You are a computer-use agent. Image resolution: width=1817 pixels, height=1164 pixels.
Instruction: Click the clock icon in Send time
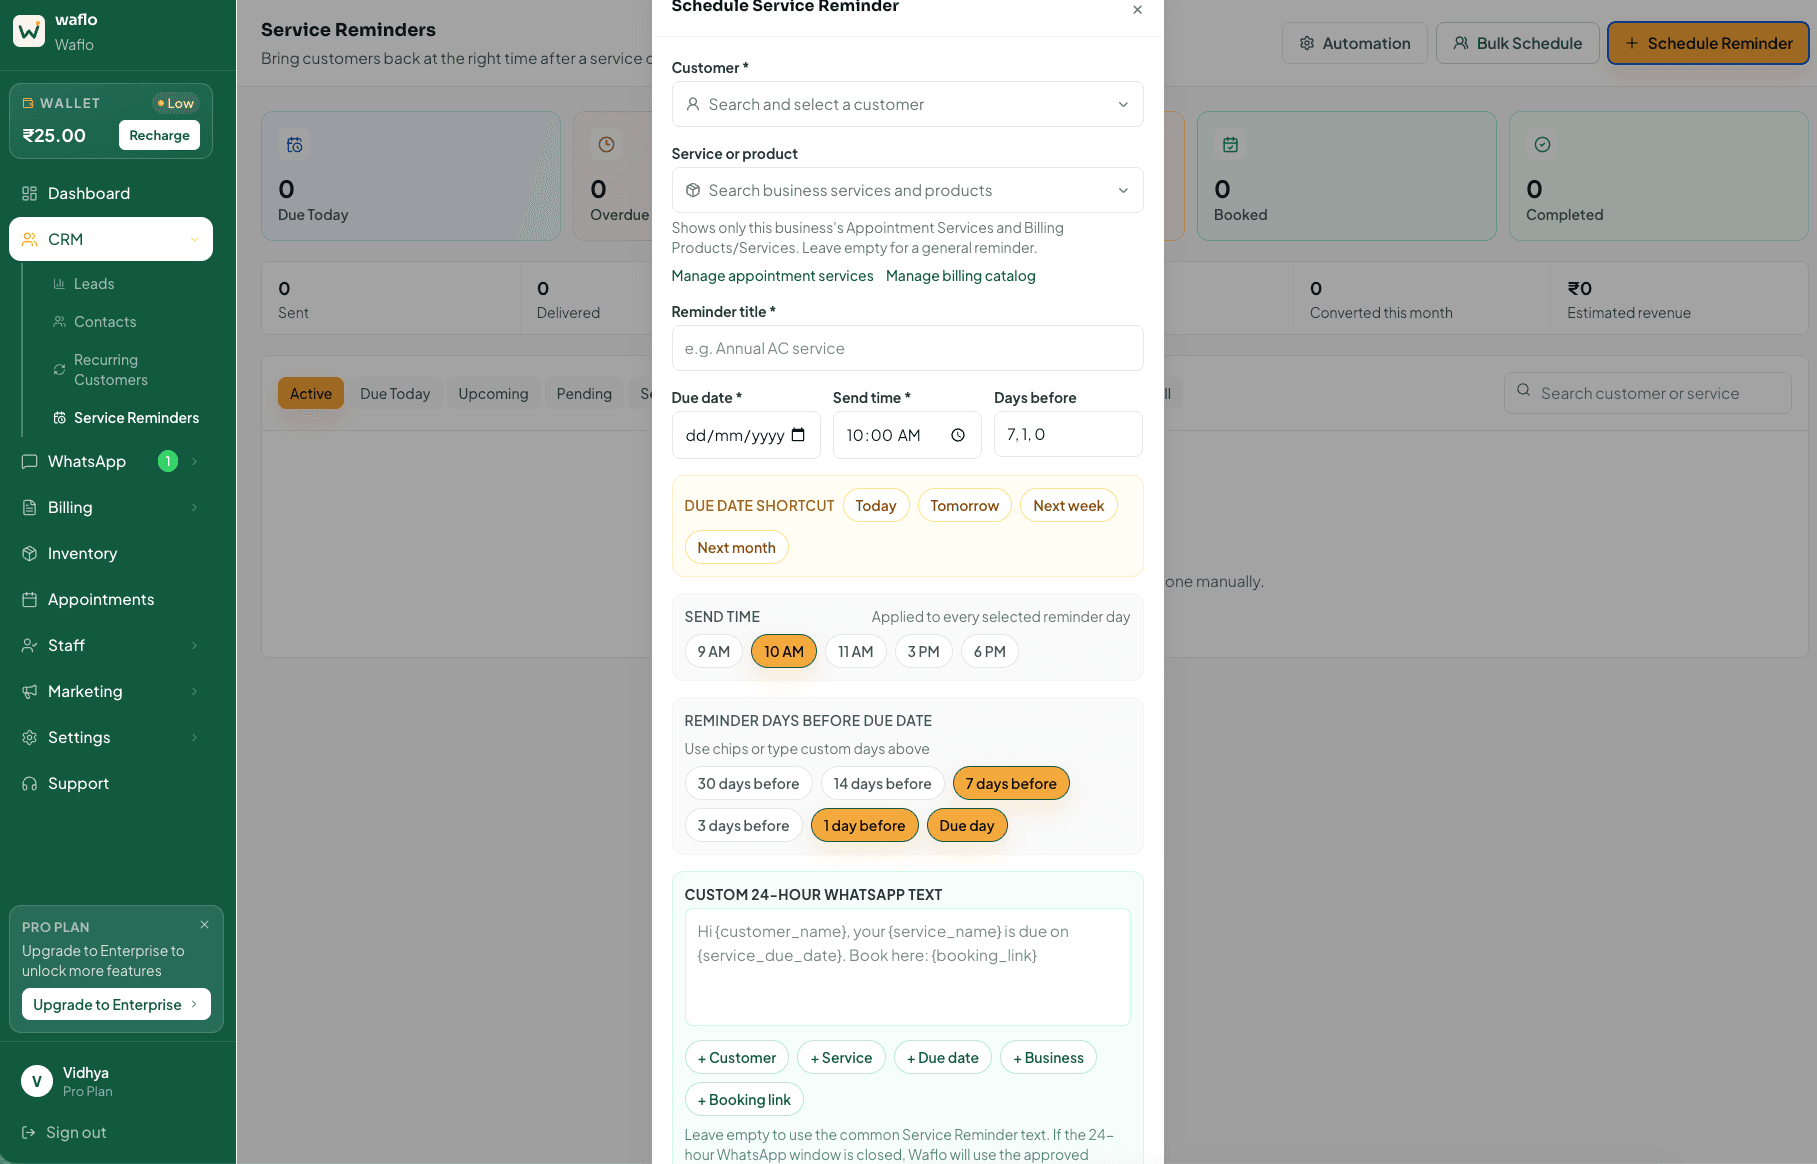tap(958, 435)
